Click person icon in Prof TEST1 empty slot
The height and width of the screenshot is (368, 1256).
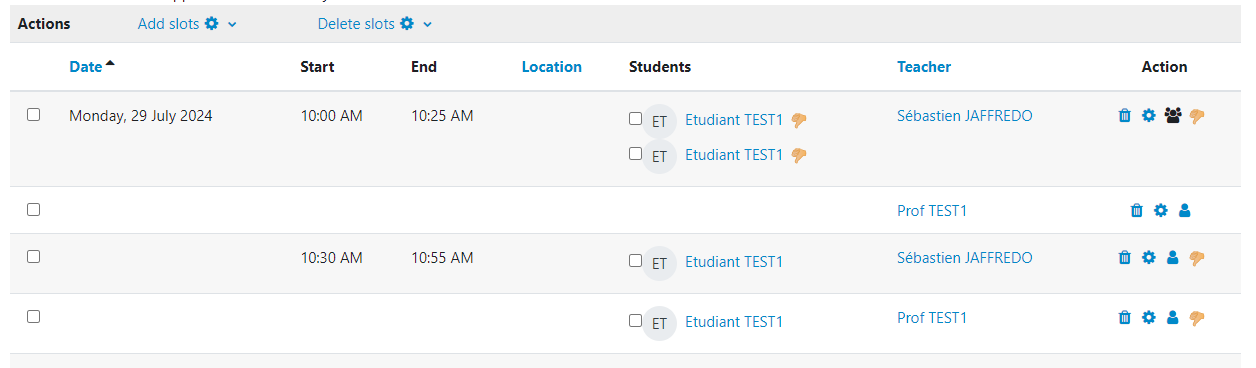(x=1185, y=210)
